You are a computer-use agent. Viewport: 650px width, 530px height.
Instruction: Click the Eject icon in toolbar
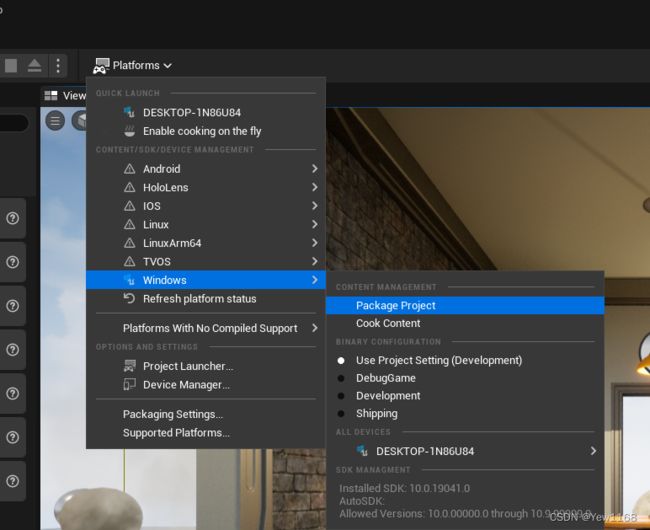click(34, 65)
